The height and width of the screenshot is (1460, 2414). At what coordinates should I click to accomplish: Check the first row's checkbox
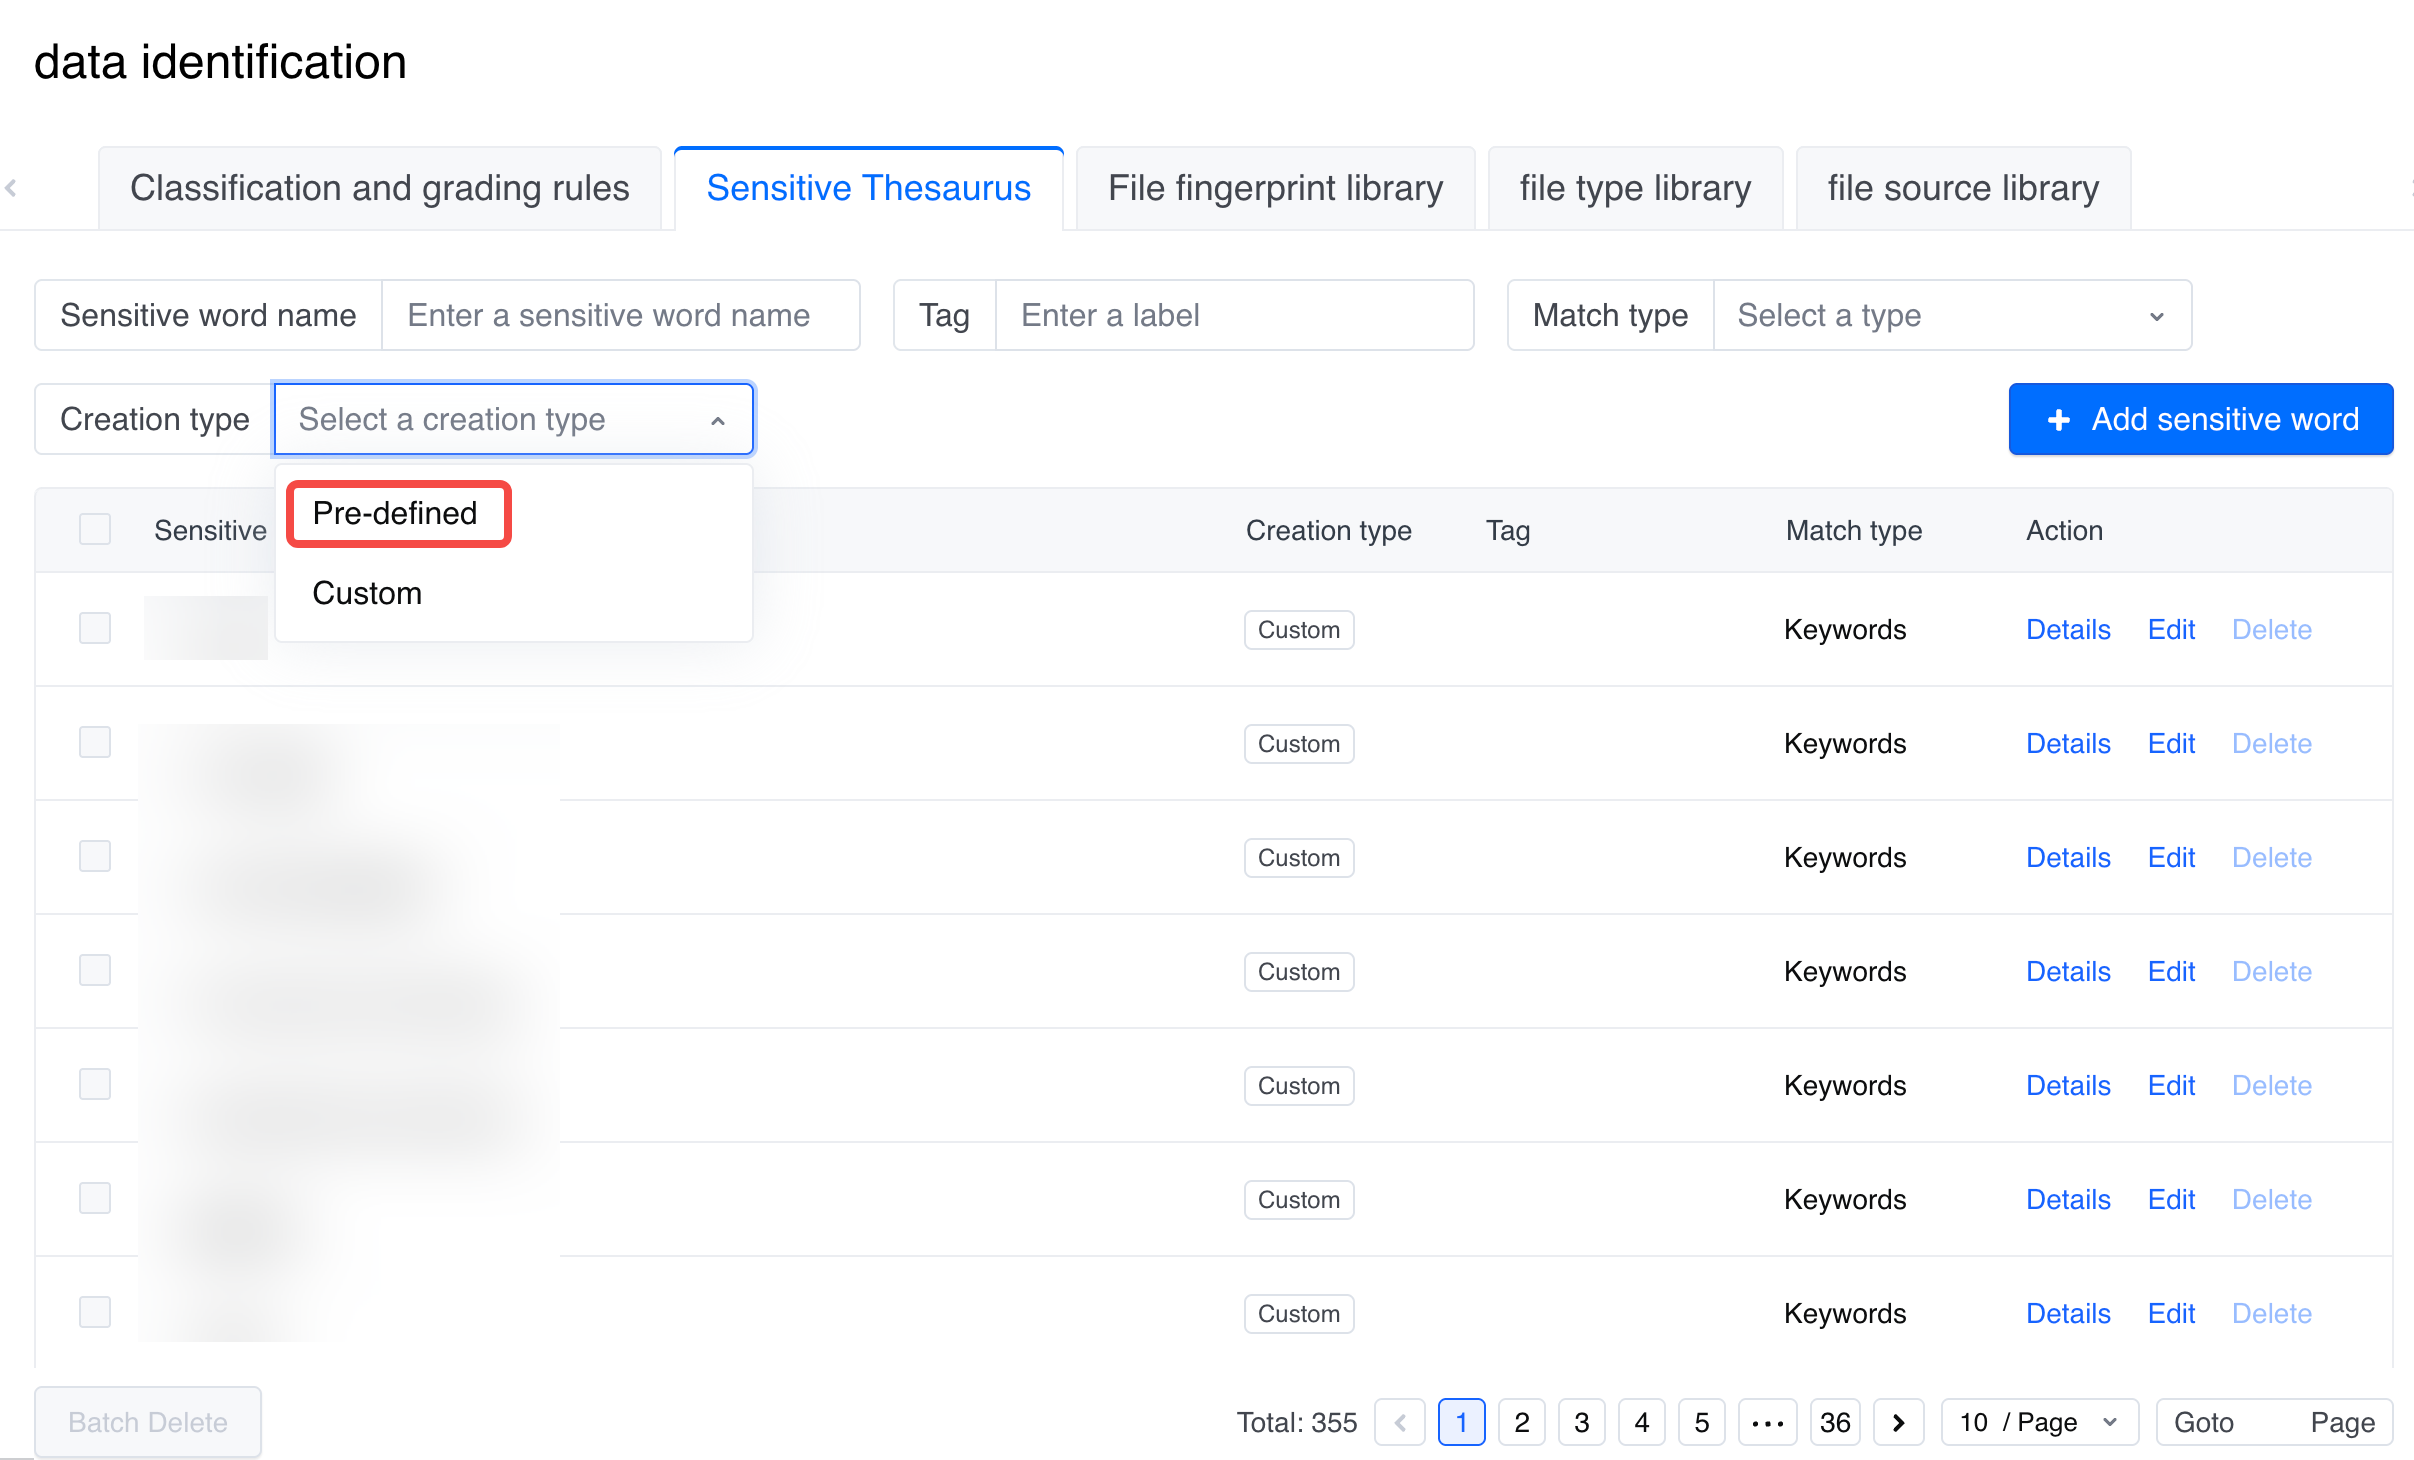tap(95, 629)
